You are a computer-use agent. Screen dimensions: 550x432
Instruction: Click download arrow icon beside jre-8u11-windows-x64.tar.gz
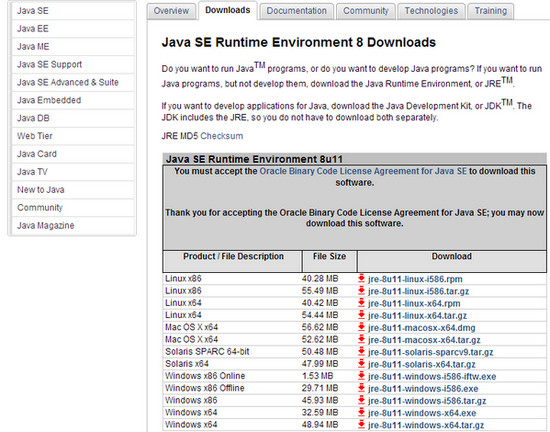pyautogui.click(x=361, y=425)
